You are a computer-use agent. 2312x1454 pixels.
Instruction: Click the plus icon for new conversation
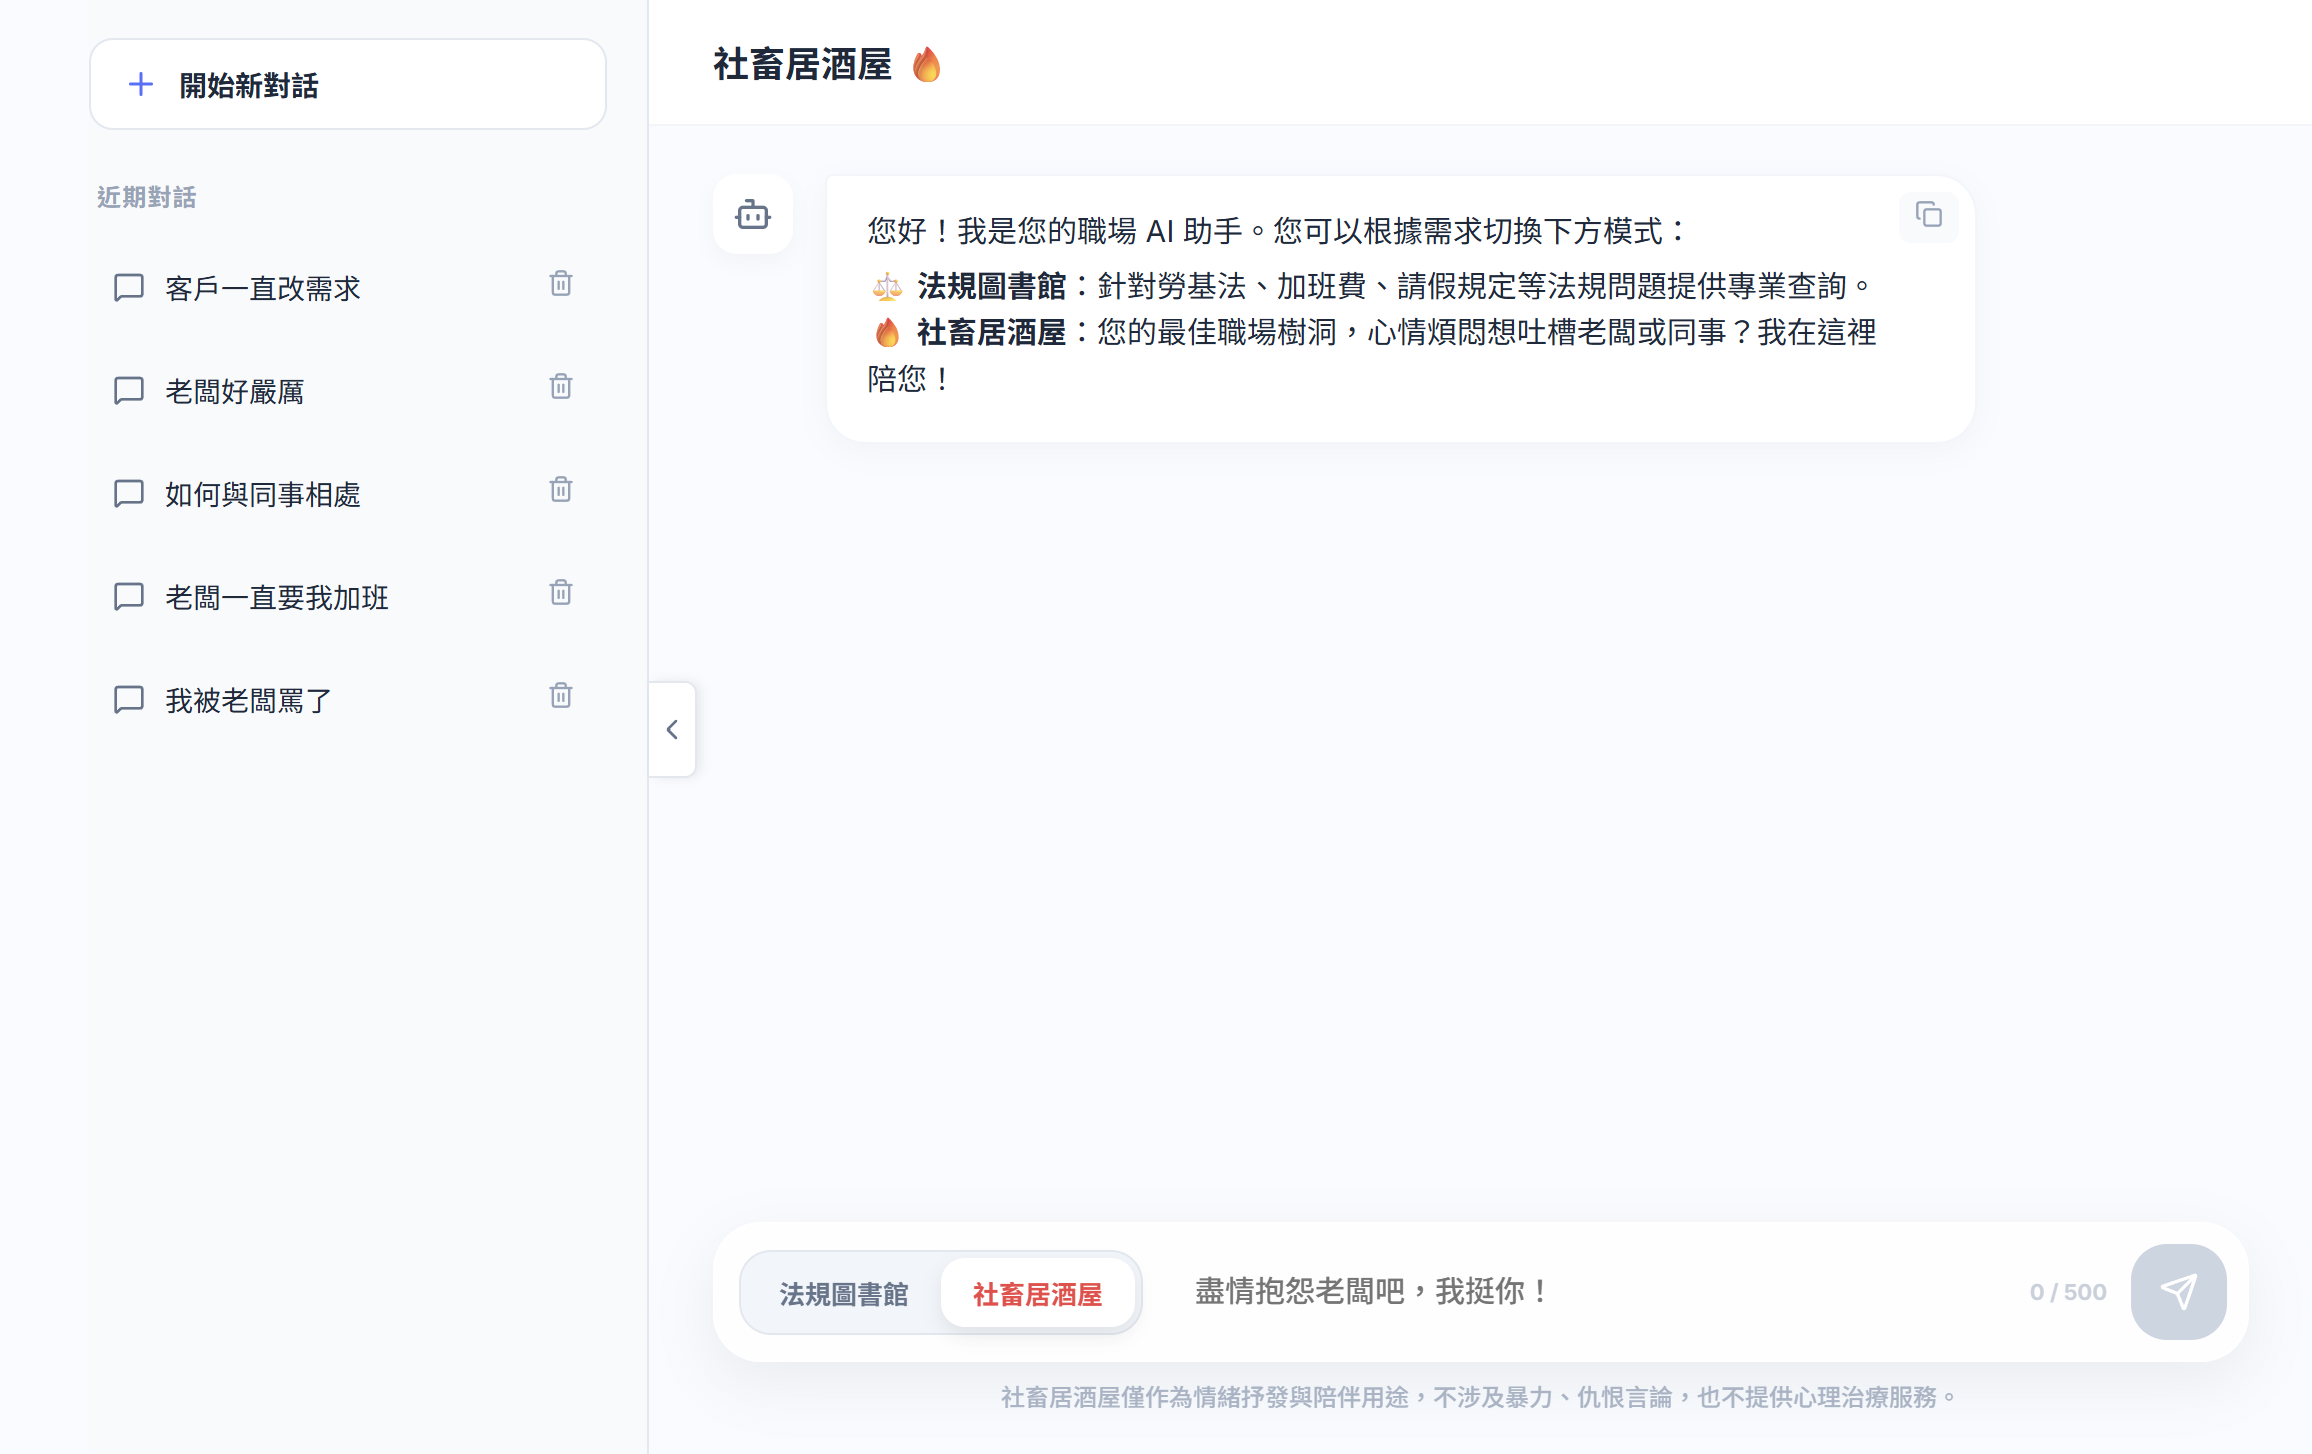tap(141, 85)
